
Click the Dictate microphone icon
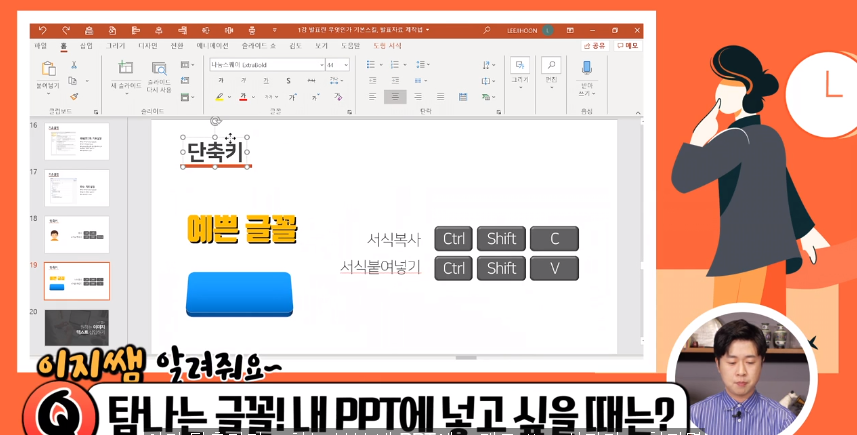click(x=586, y=67)
